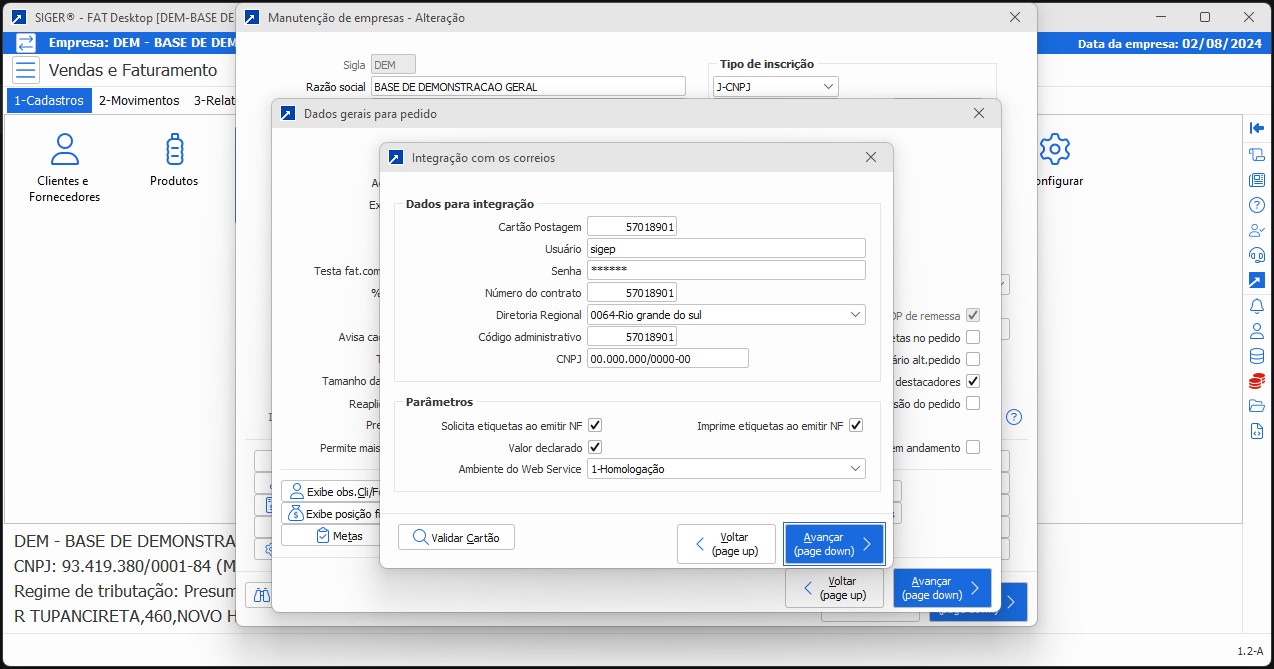The width and height of the screenshot is (1274, 669).
Task: Collapse the right sidebar using arrow icon
Action: coord(1257,128)
